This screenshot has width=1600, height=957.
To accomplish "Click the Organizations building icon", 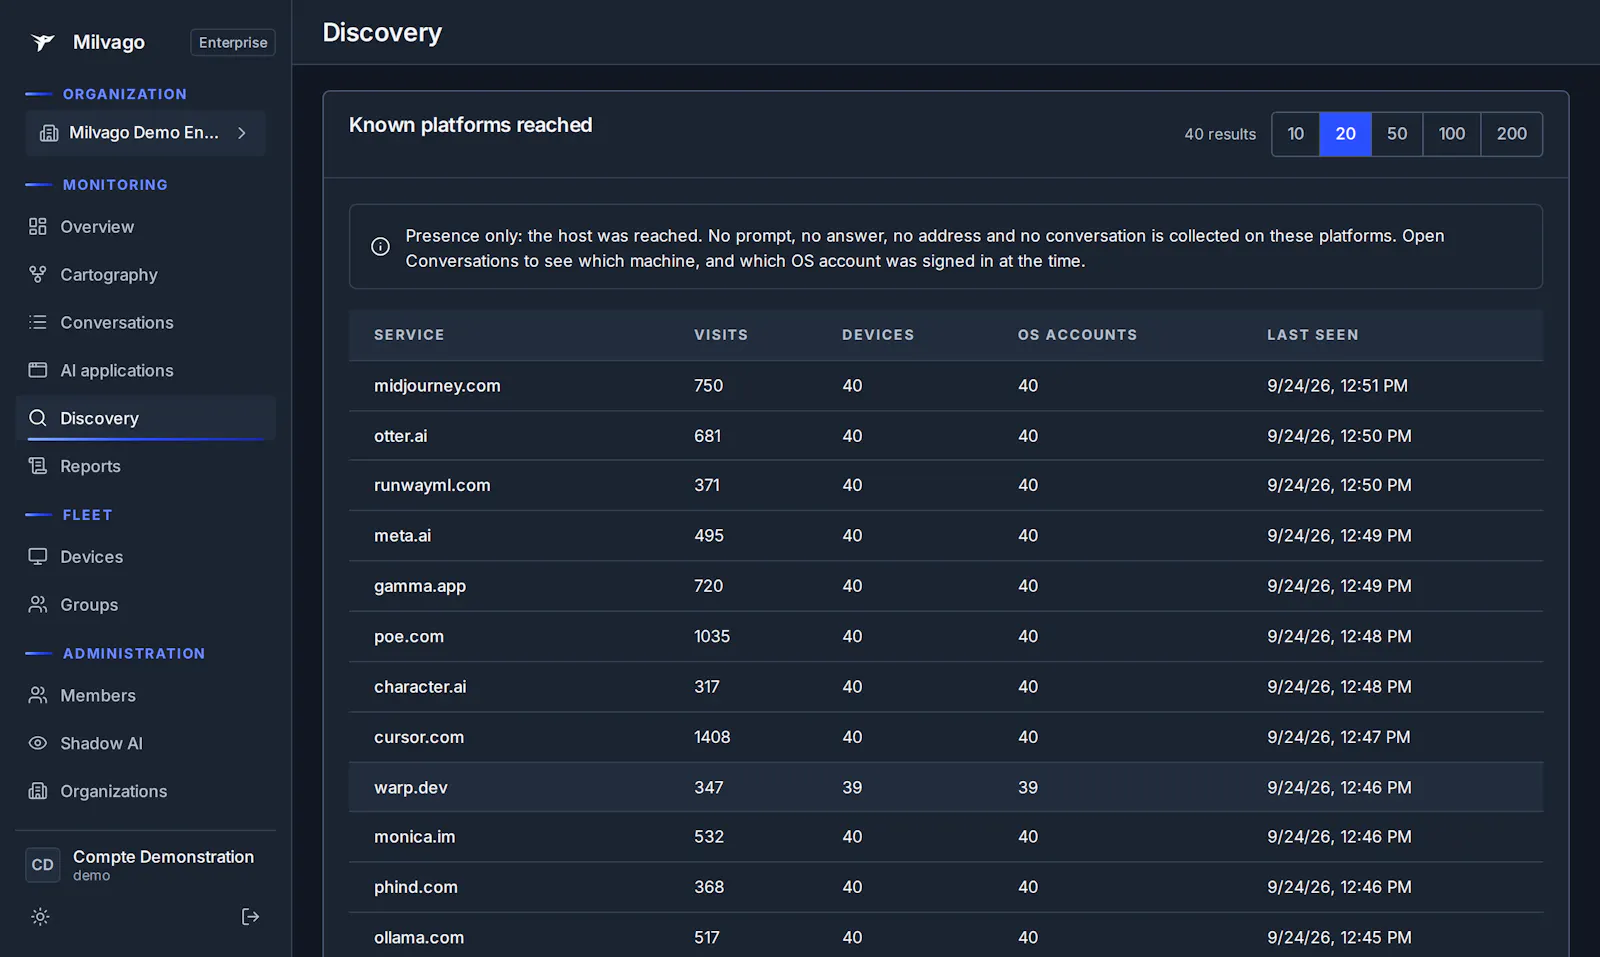I will point(38,791).
